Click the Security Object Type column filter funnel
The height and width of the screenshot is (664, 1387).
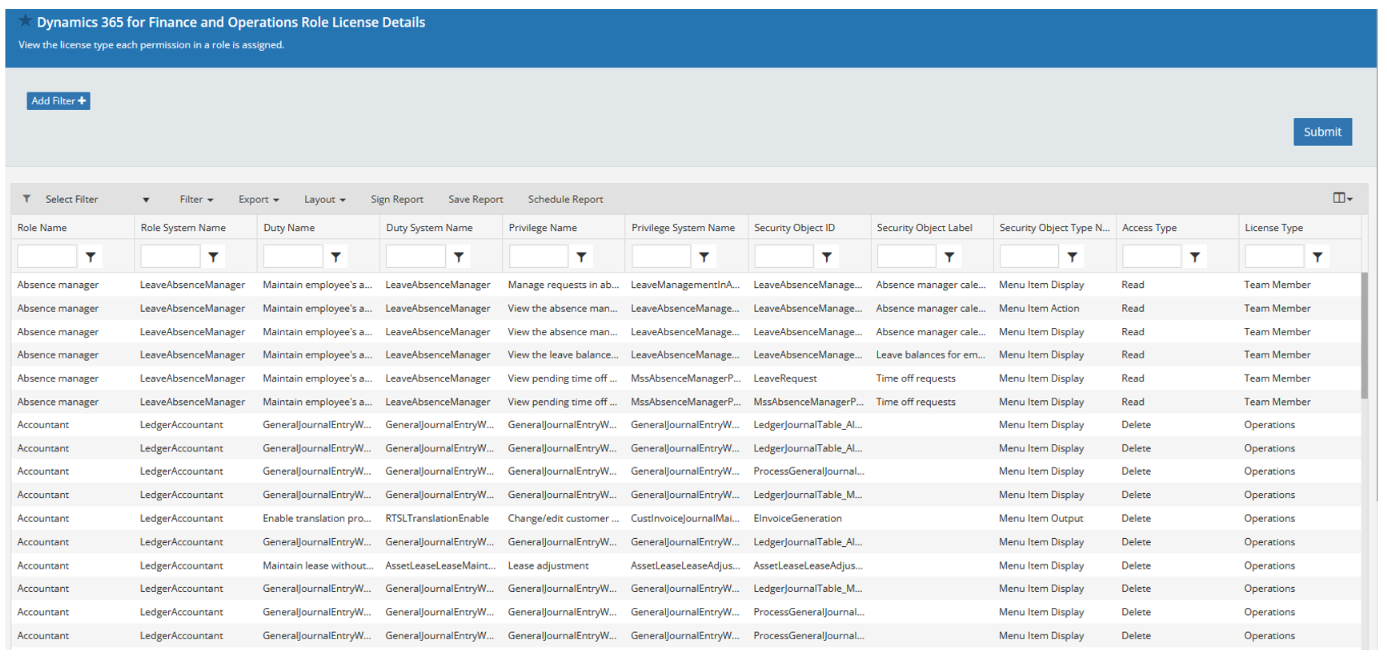tap(1073, 257)
